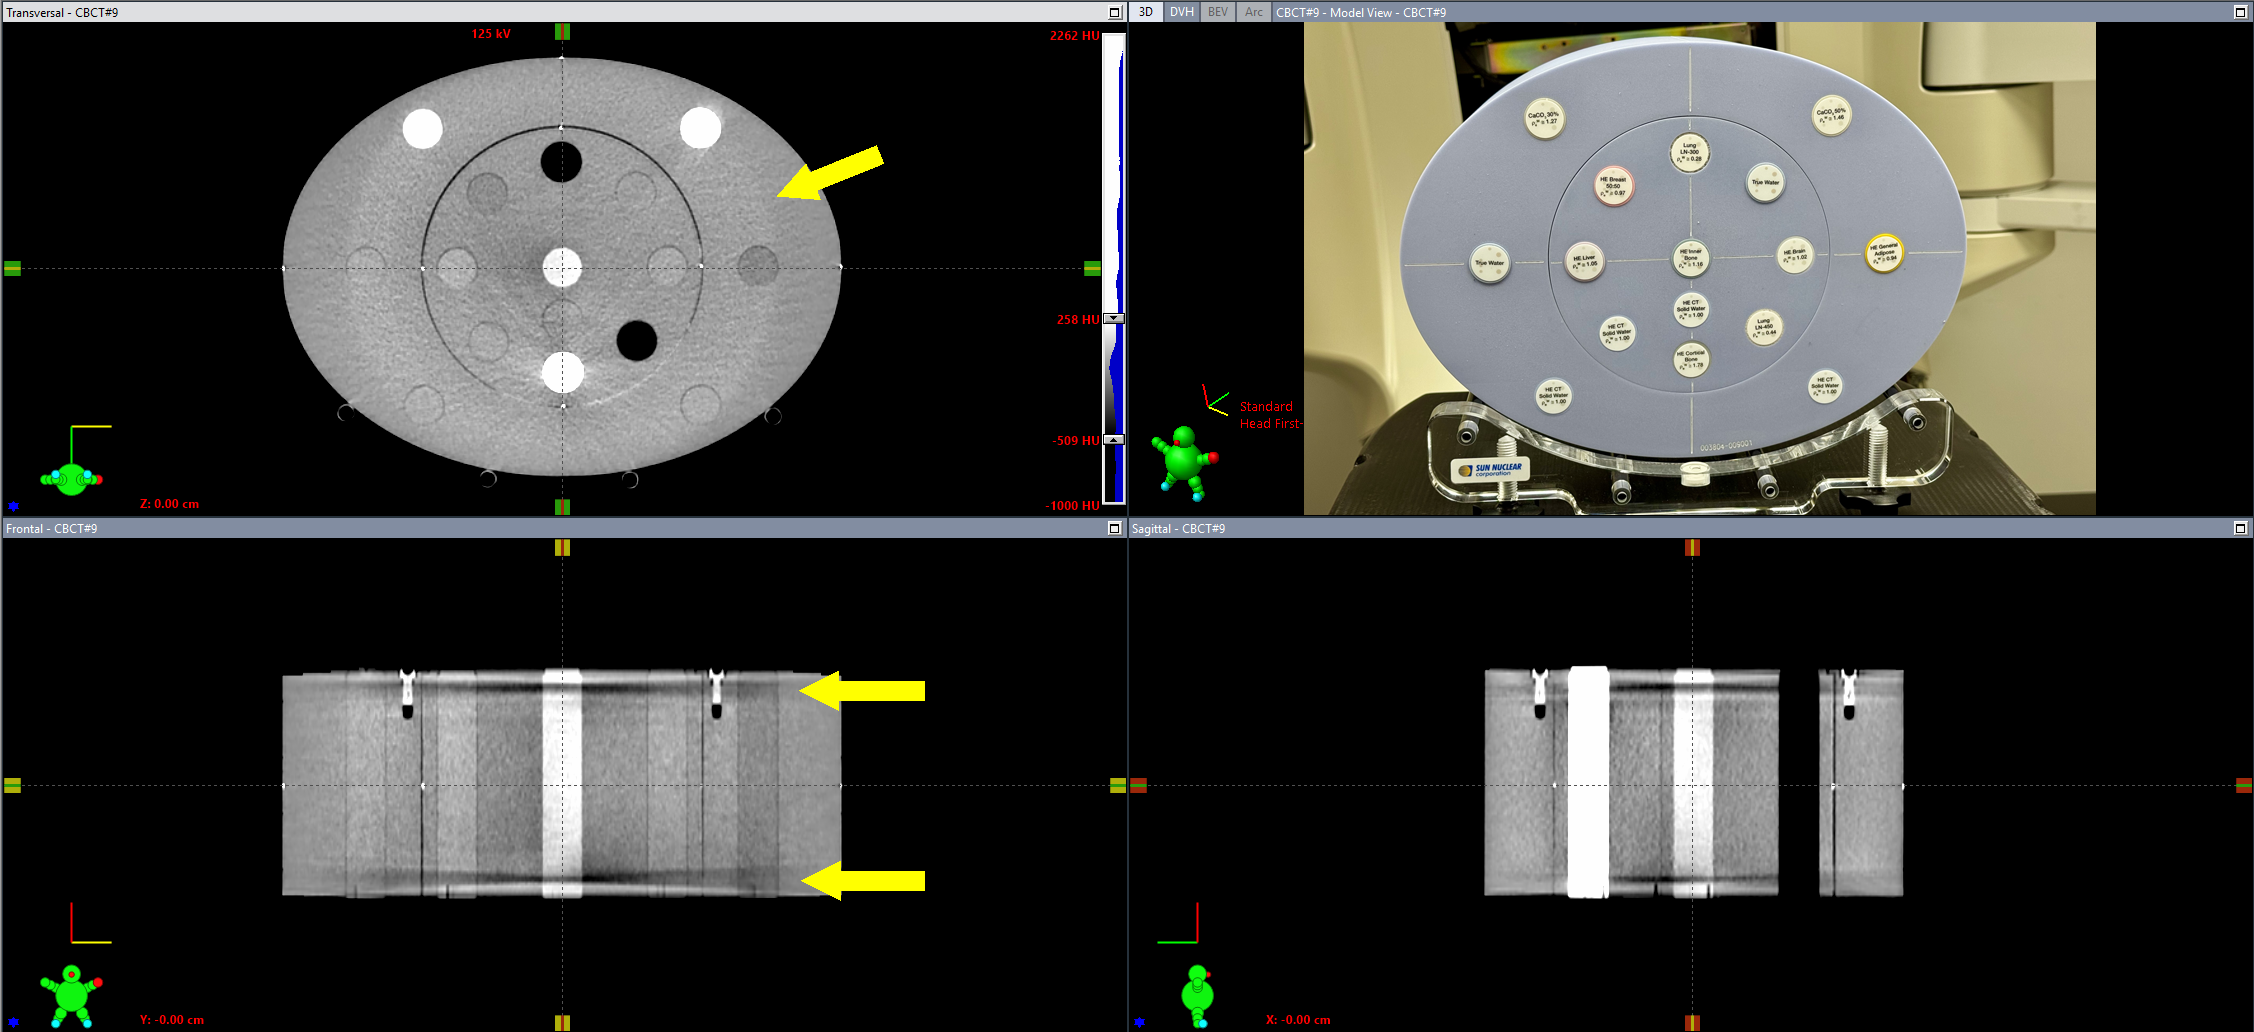Click the patient orientation figure in Sagittal view

point(1197,995)
